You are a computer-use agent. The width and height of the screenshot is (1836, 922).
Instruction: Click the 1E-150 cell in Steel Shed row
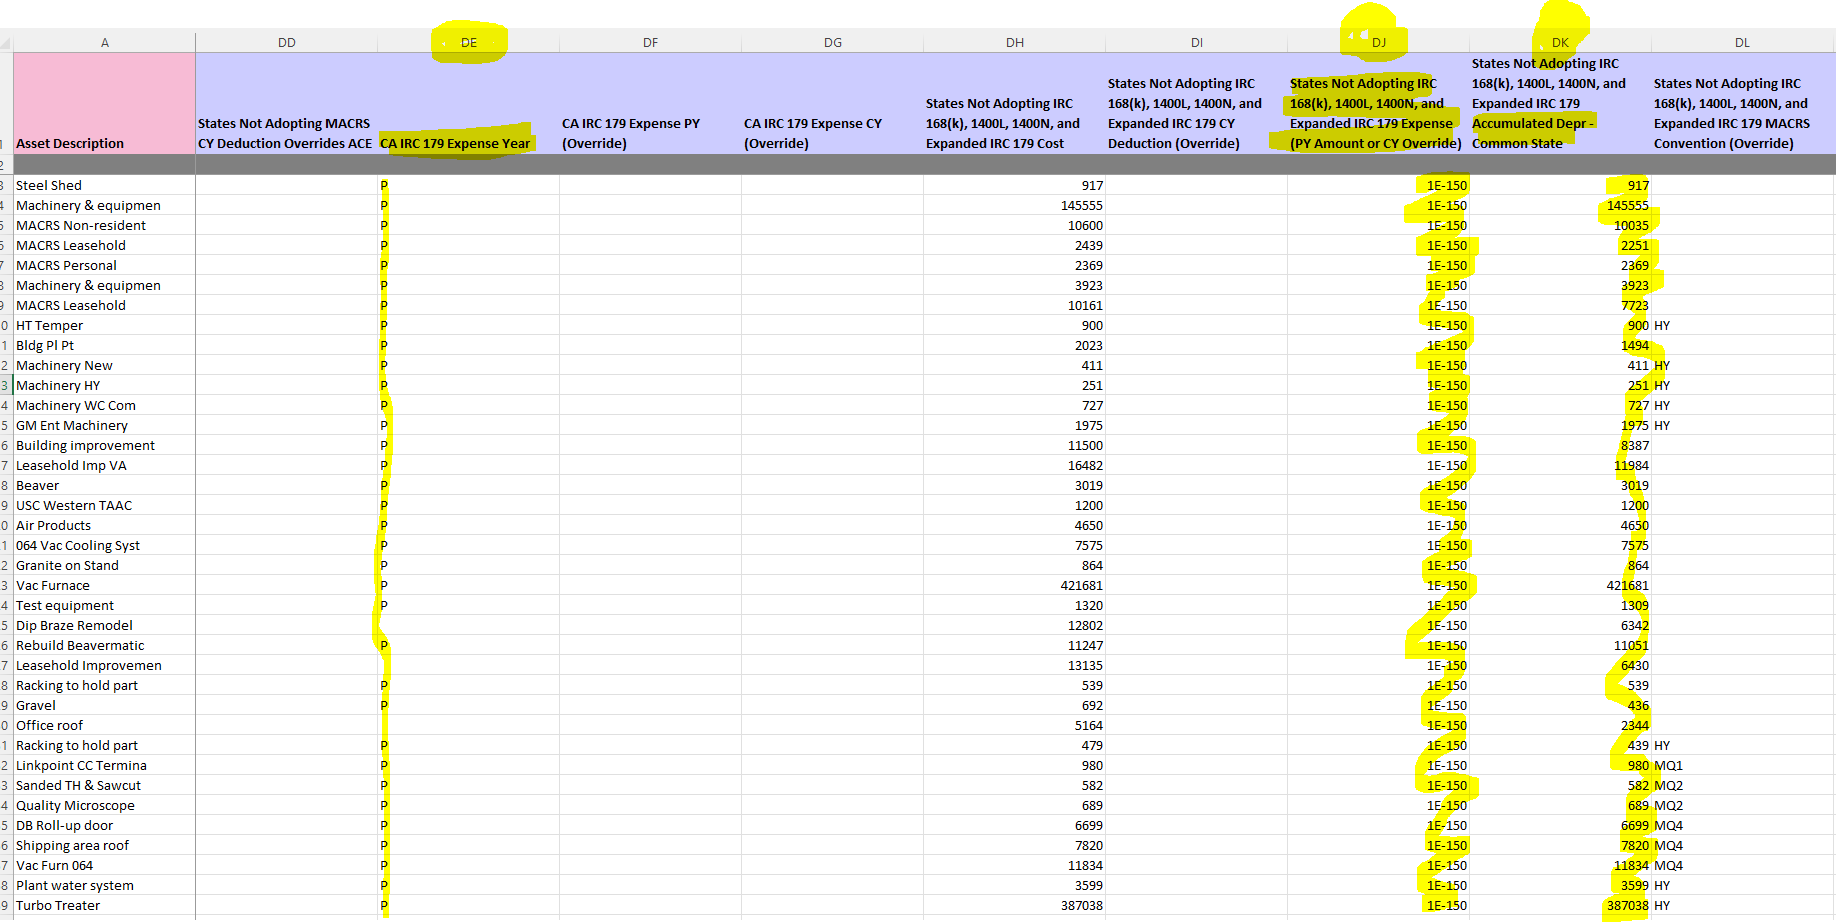pos(1378,185)
